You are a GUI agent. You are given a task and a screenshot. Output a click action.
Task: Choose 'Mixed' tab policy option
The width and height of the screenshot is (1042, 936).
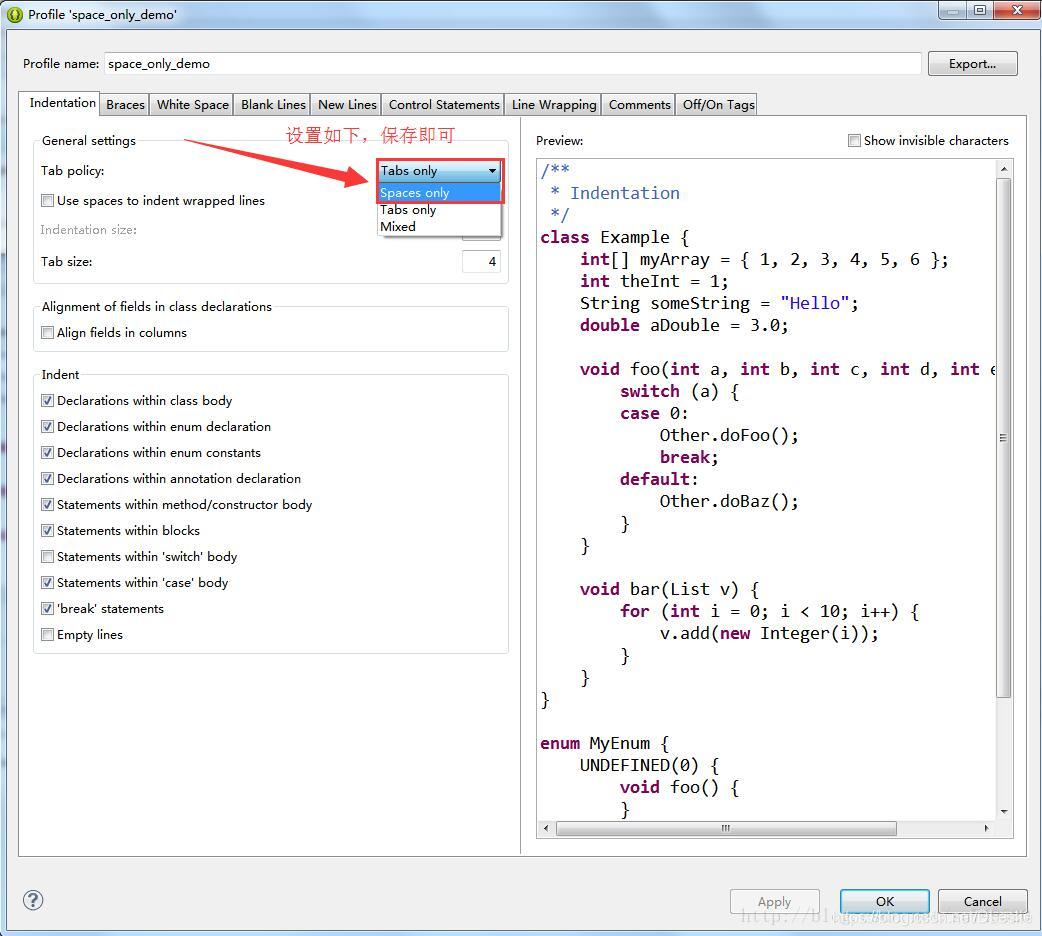[x=439, y=227]
